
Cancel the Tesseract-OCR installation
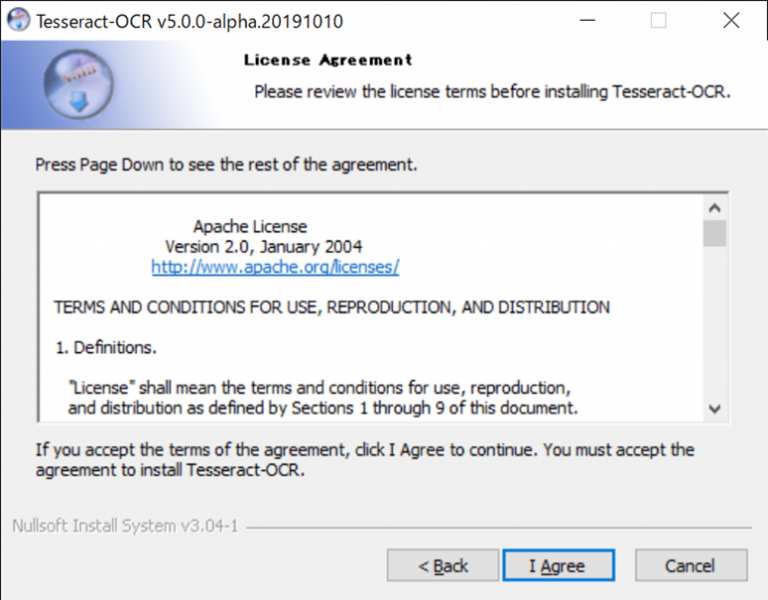tap(689, 566)
